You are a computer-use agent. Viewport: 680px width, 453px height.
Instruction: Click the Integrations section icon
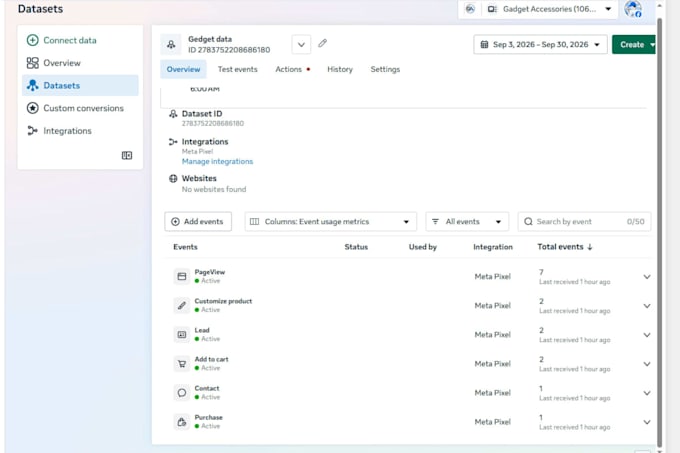tap(173, 142)
